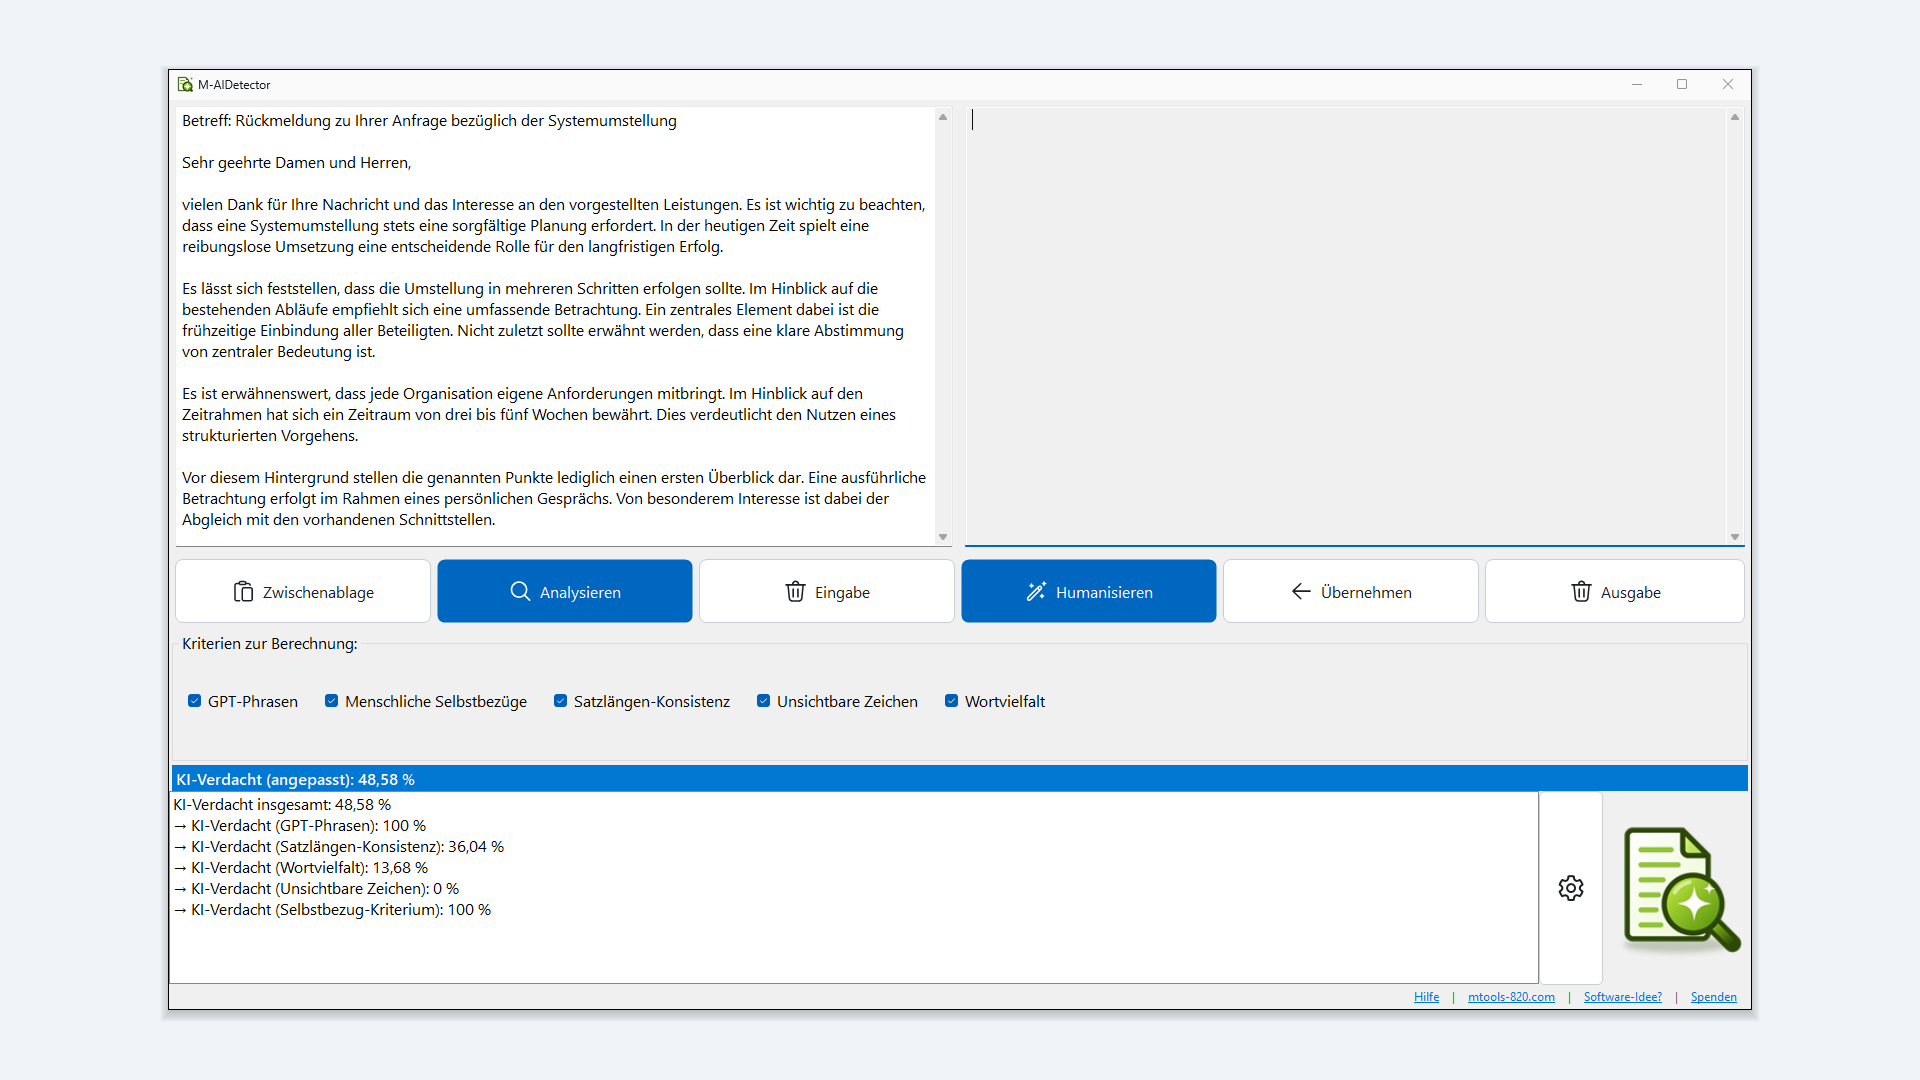This screenshot has height=1080, width=1920.
Task: Uncheck the GPT-Phrasen criterion
Action: coord(195,701)
